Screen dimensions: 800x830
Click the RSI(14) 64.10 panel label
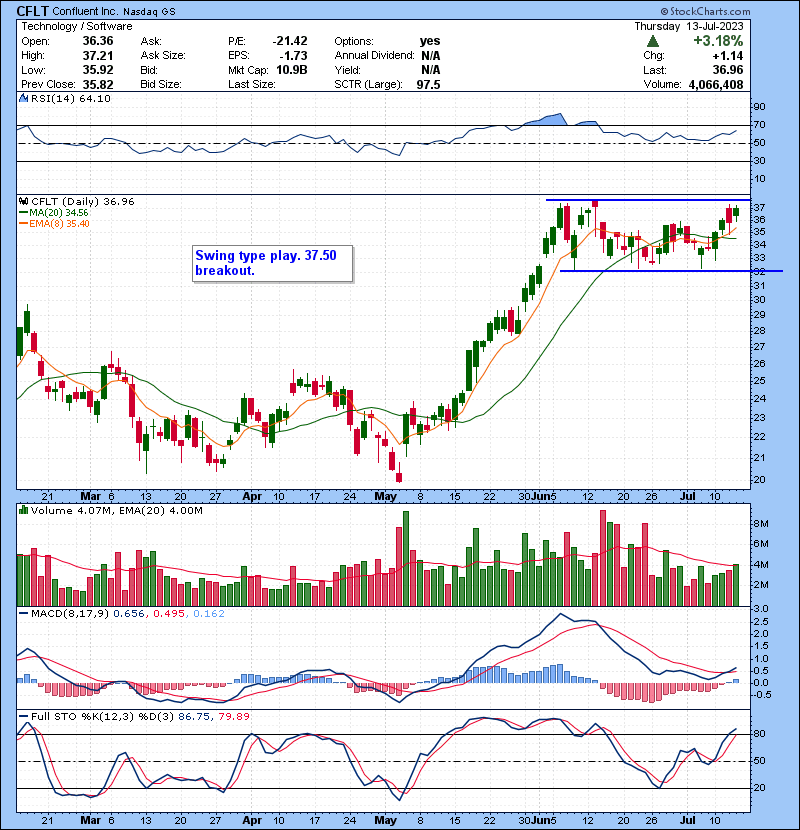70,98
